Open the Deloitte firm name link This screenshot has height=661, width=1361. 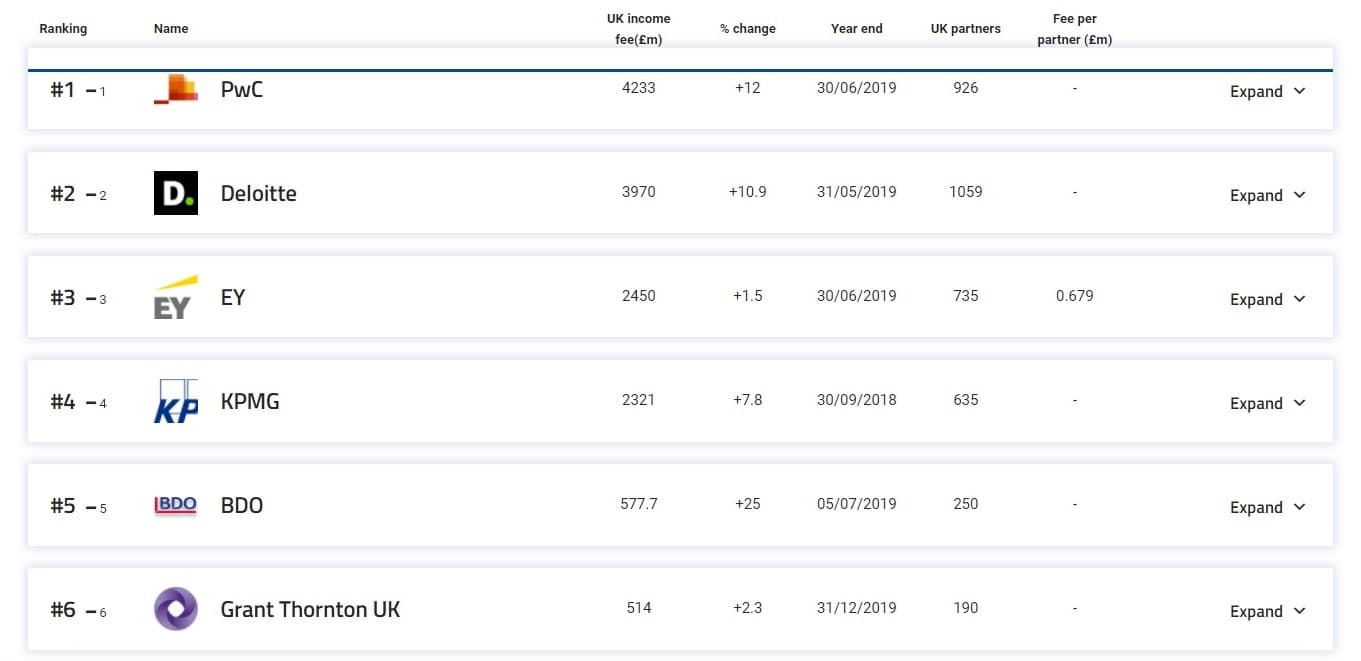pyautogui.click(x=259, y=193)
